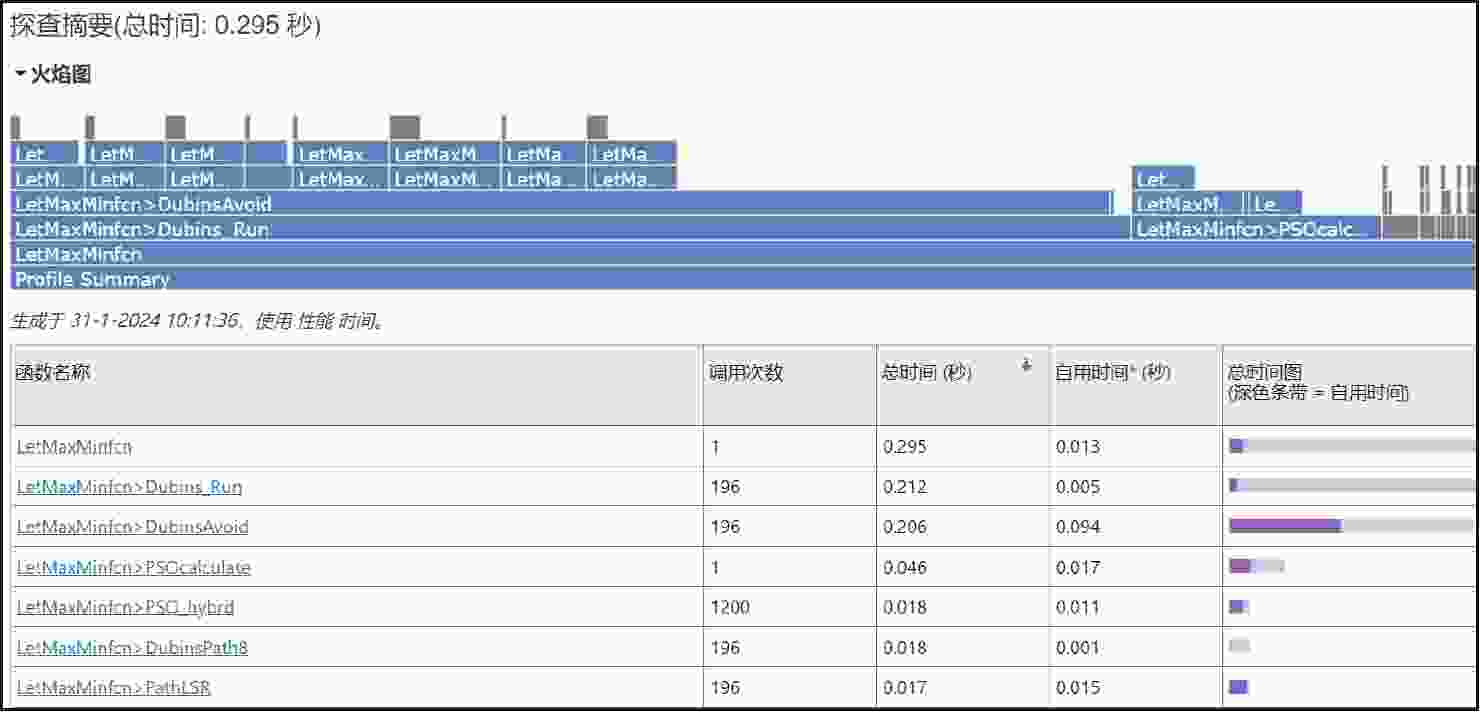This screenshot has width=1480, height=712.
Task: Open the LetMaxMinfcn>DubinsAvoid table link
Action: point(132,527)
